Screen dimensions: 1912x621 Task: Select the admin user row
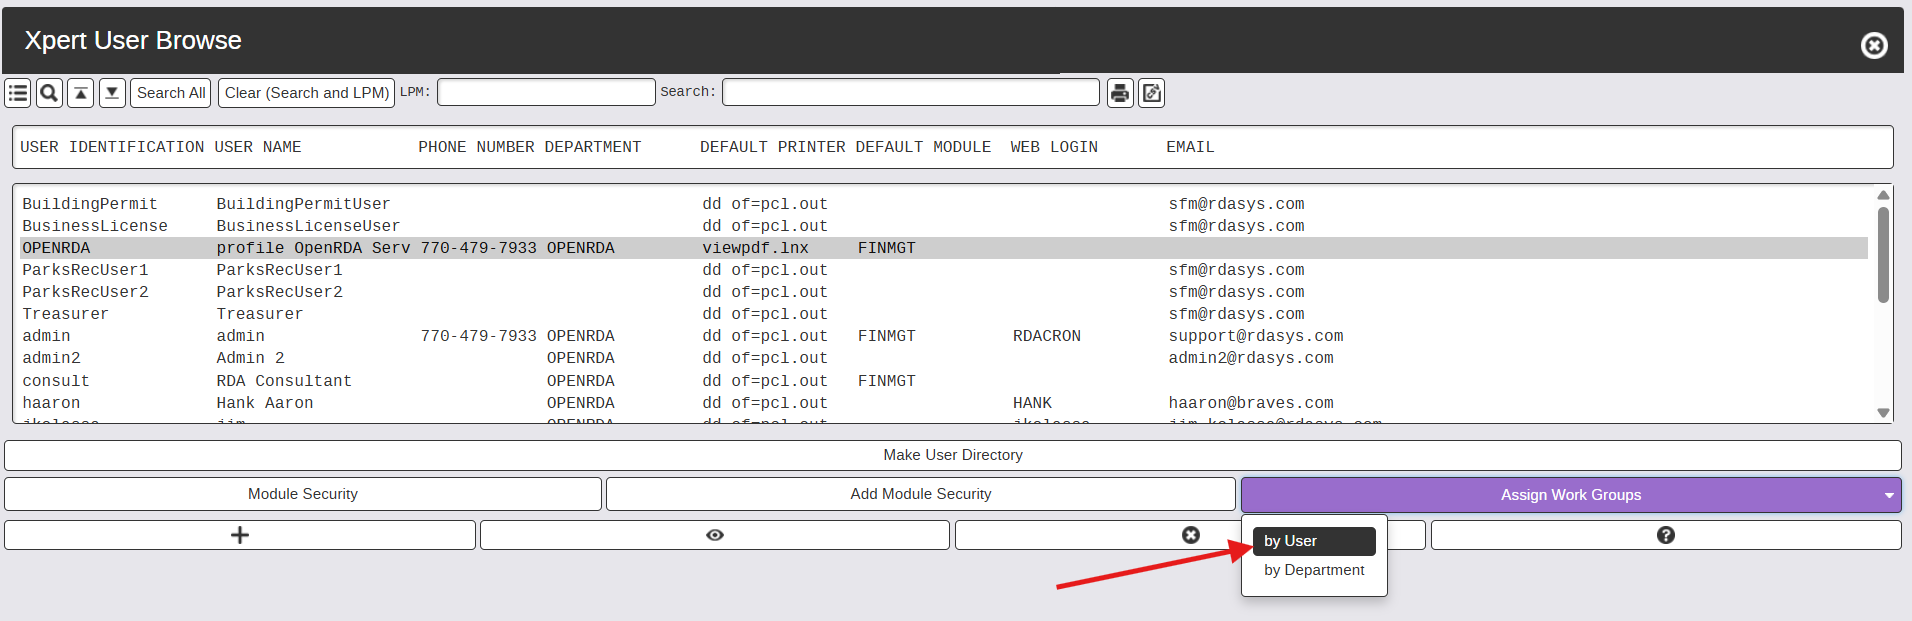[944, 336]
